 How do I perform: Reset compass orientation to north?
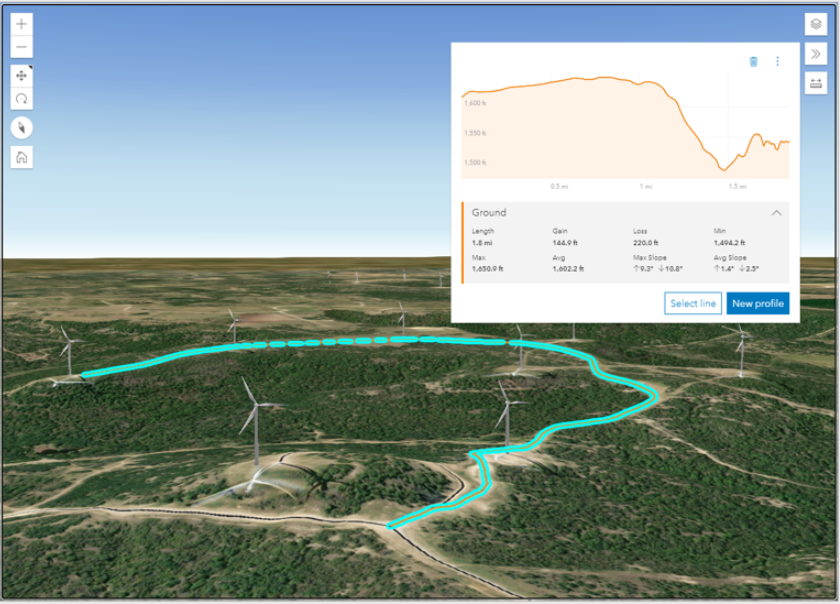click(21, 127)
